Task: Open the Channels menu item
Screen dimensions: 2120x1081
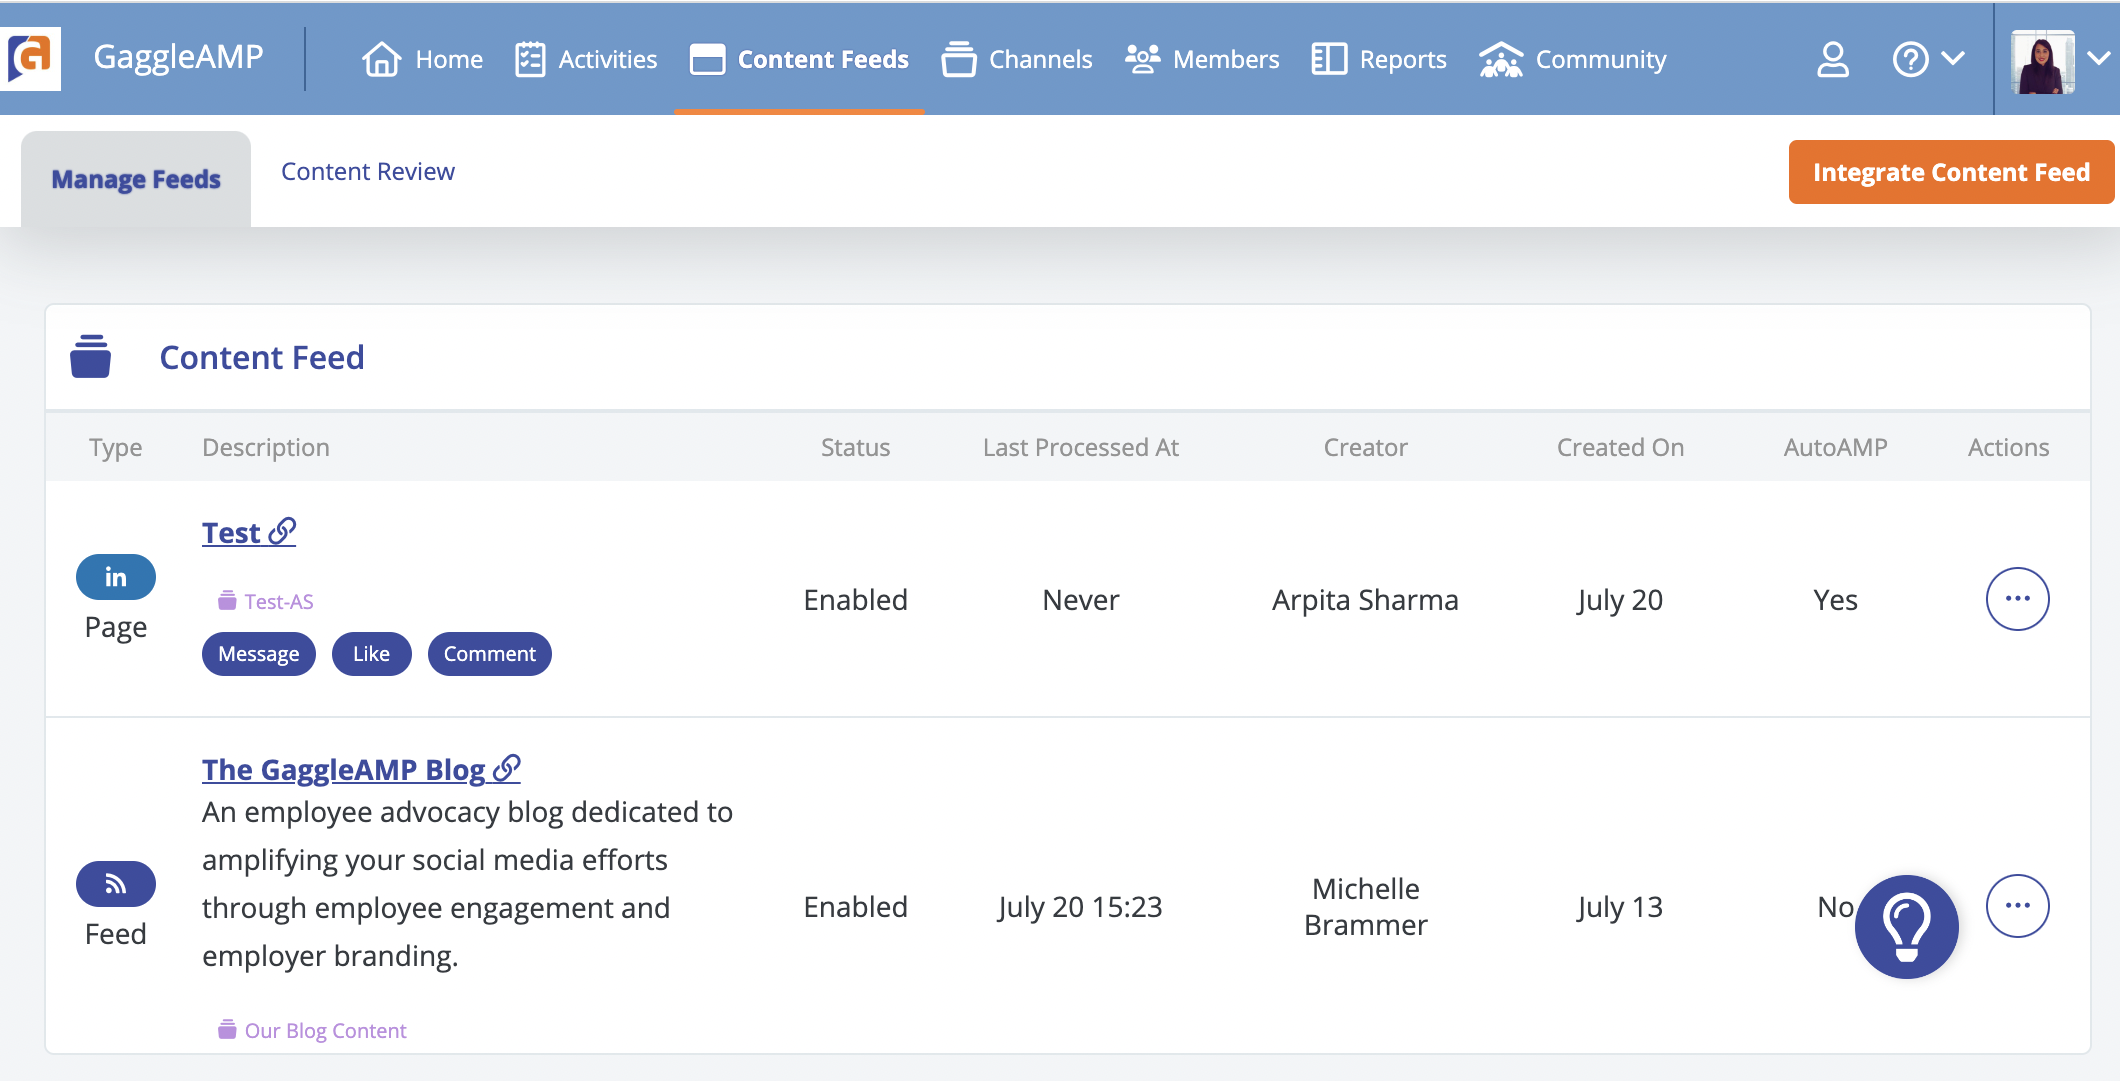Action: (x=1017, y=59)
